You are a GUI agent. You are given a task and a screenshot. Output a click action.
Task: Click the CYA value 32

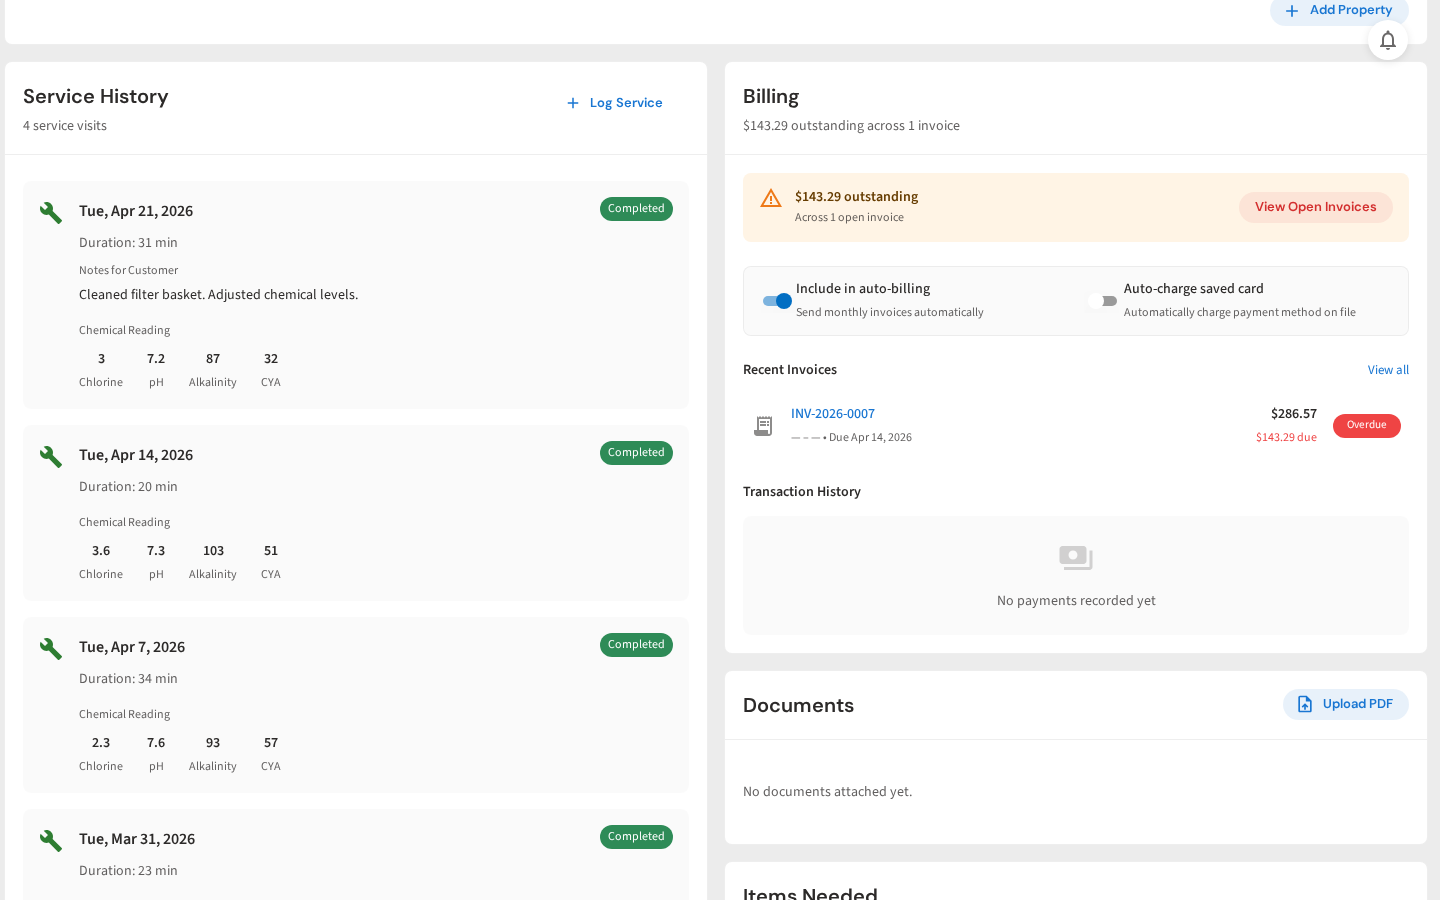271,359
